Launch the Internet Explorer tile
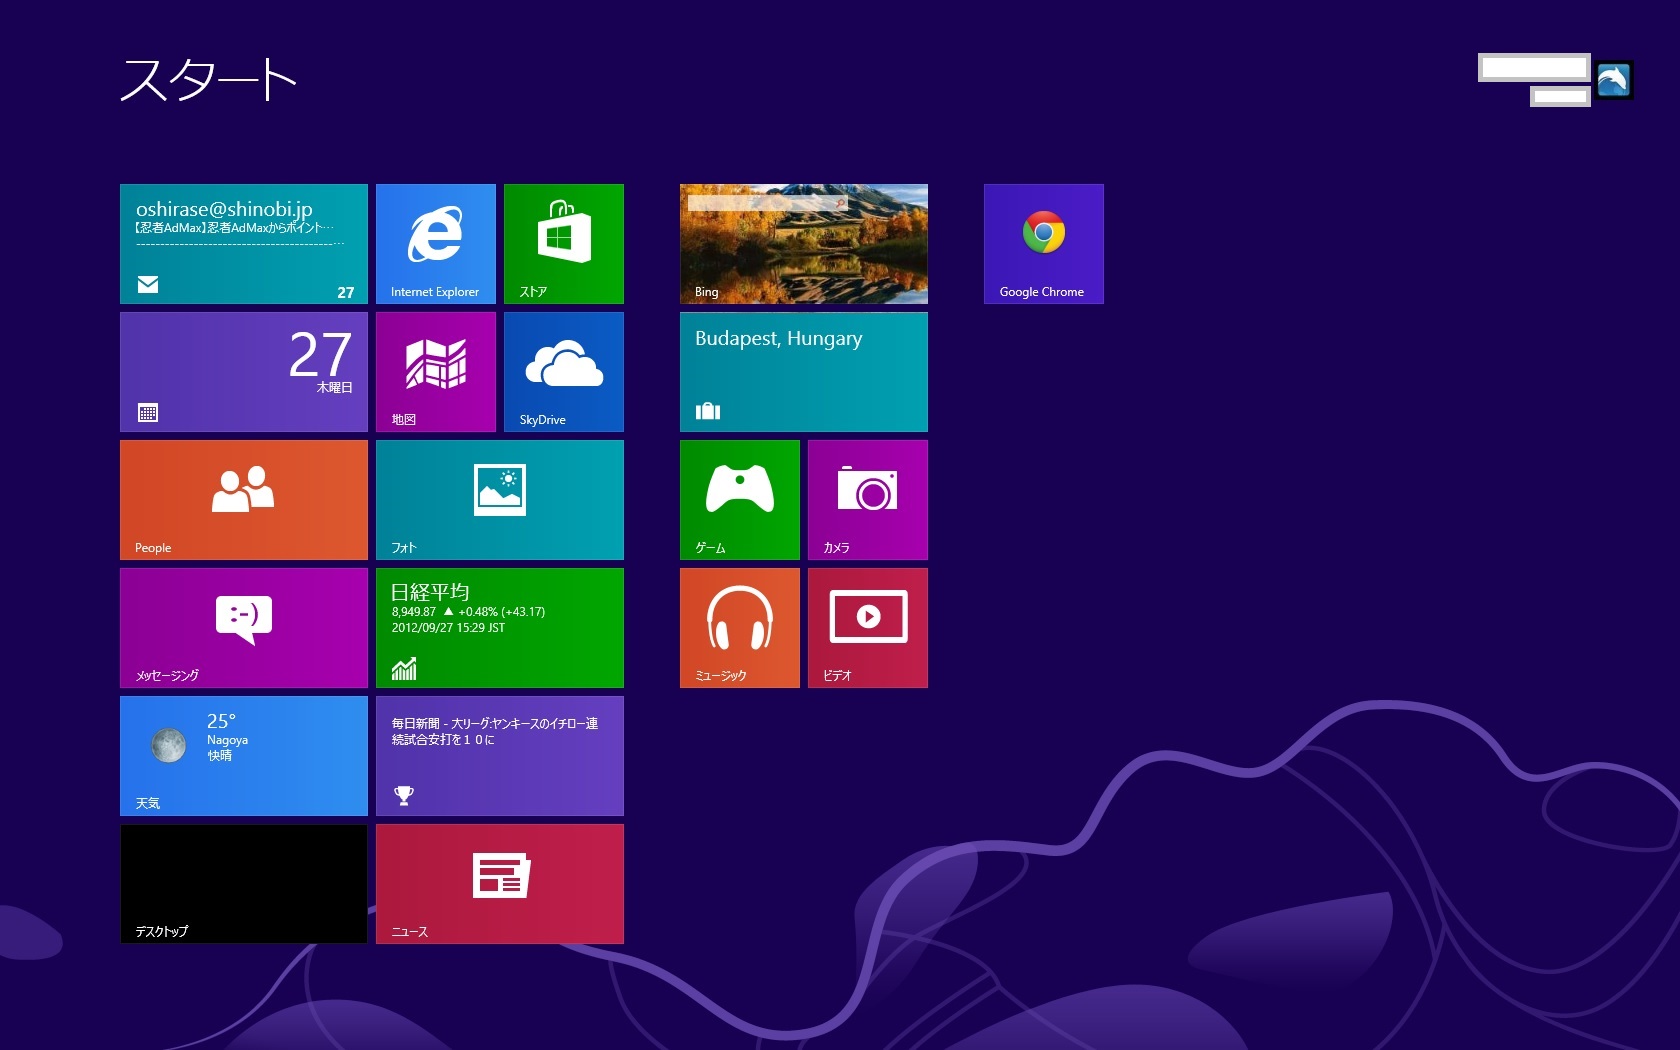 point(436,244)
